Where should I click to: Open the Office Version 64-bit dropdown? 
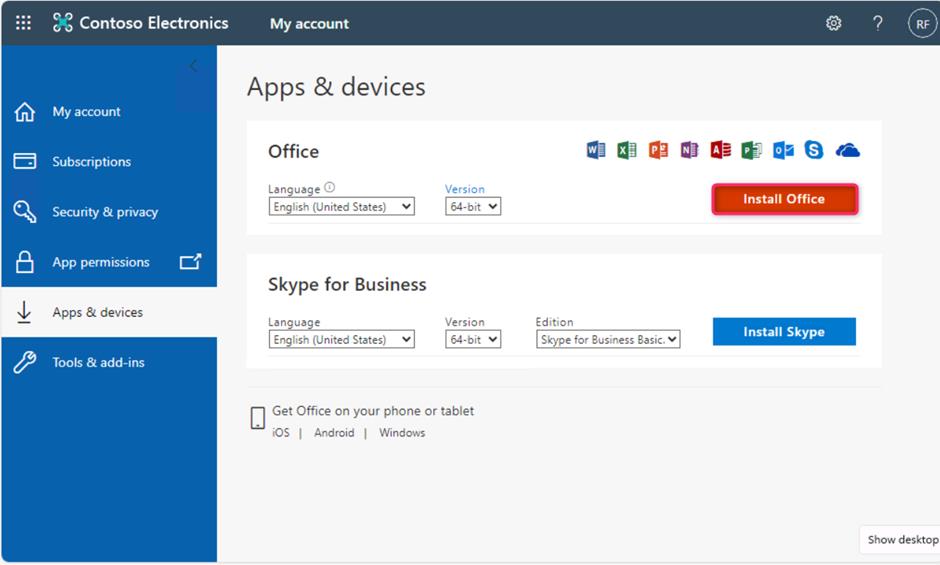pos(473,207)
